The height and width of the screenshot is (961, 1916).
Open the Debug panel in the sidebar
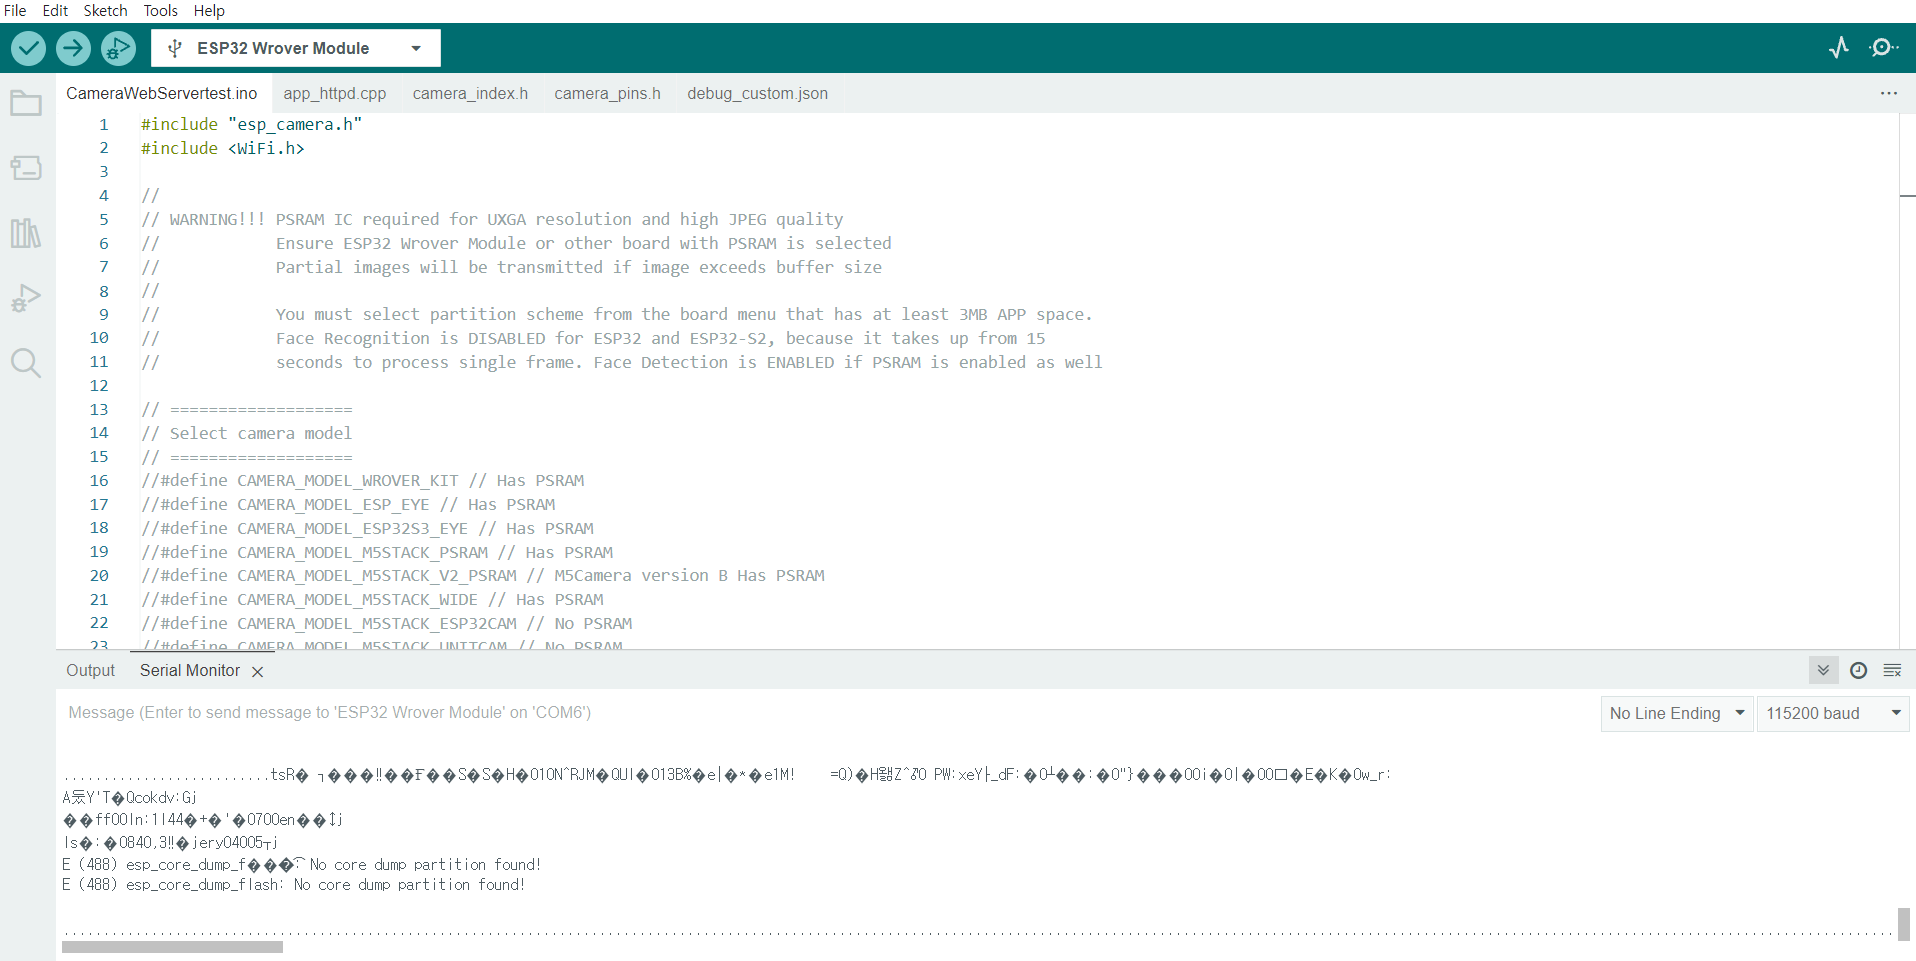26,298
